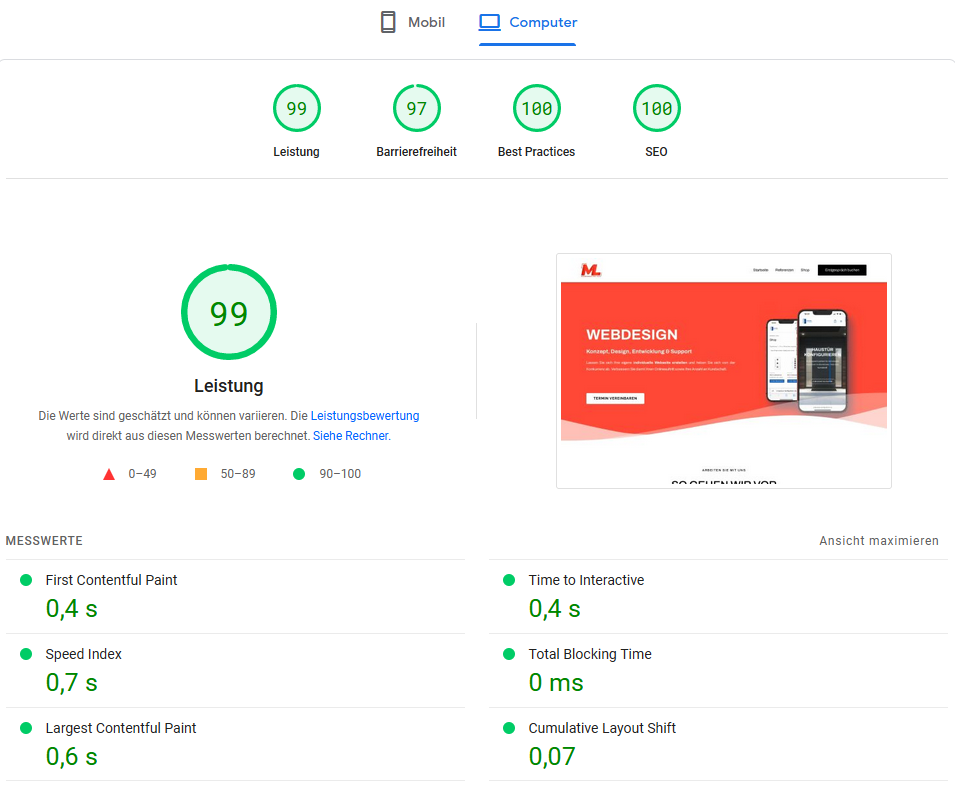Click the 50–89 legend range text
This screenshot has width=955, height=787.
tap(238, 474)
